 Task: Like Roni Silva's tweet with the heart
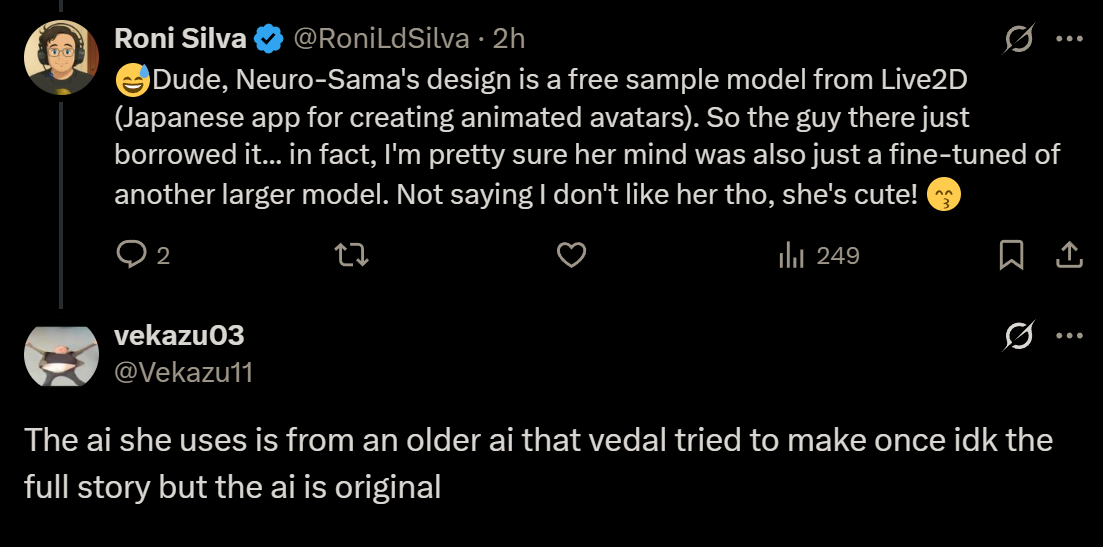click(x=570, y=256)
